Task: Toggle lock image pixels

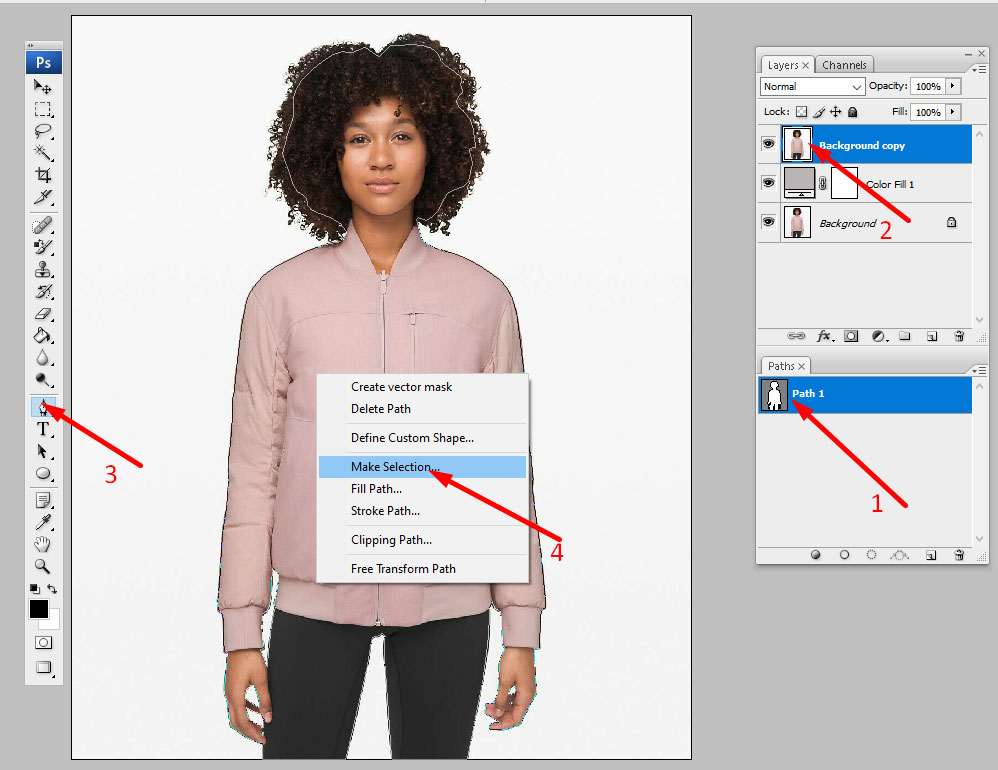Action: 819,112
